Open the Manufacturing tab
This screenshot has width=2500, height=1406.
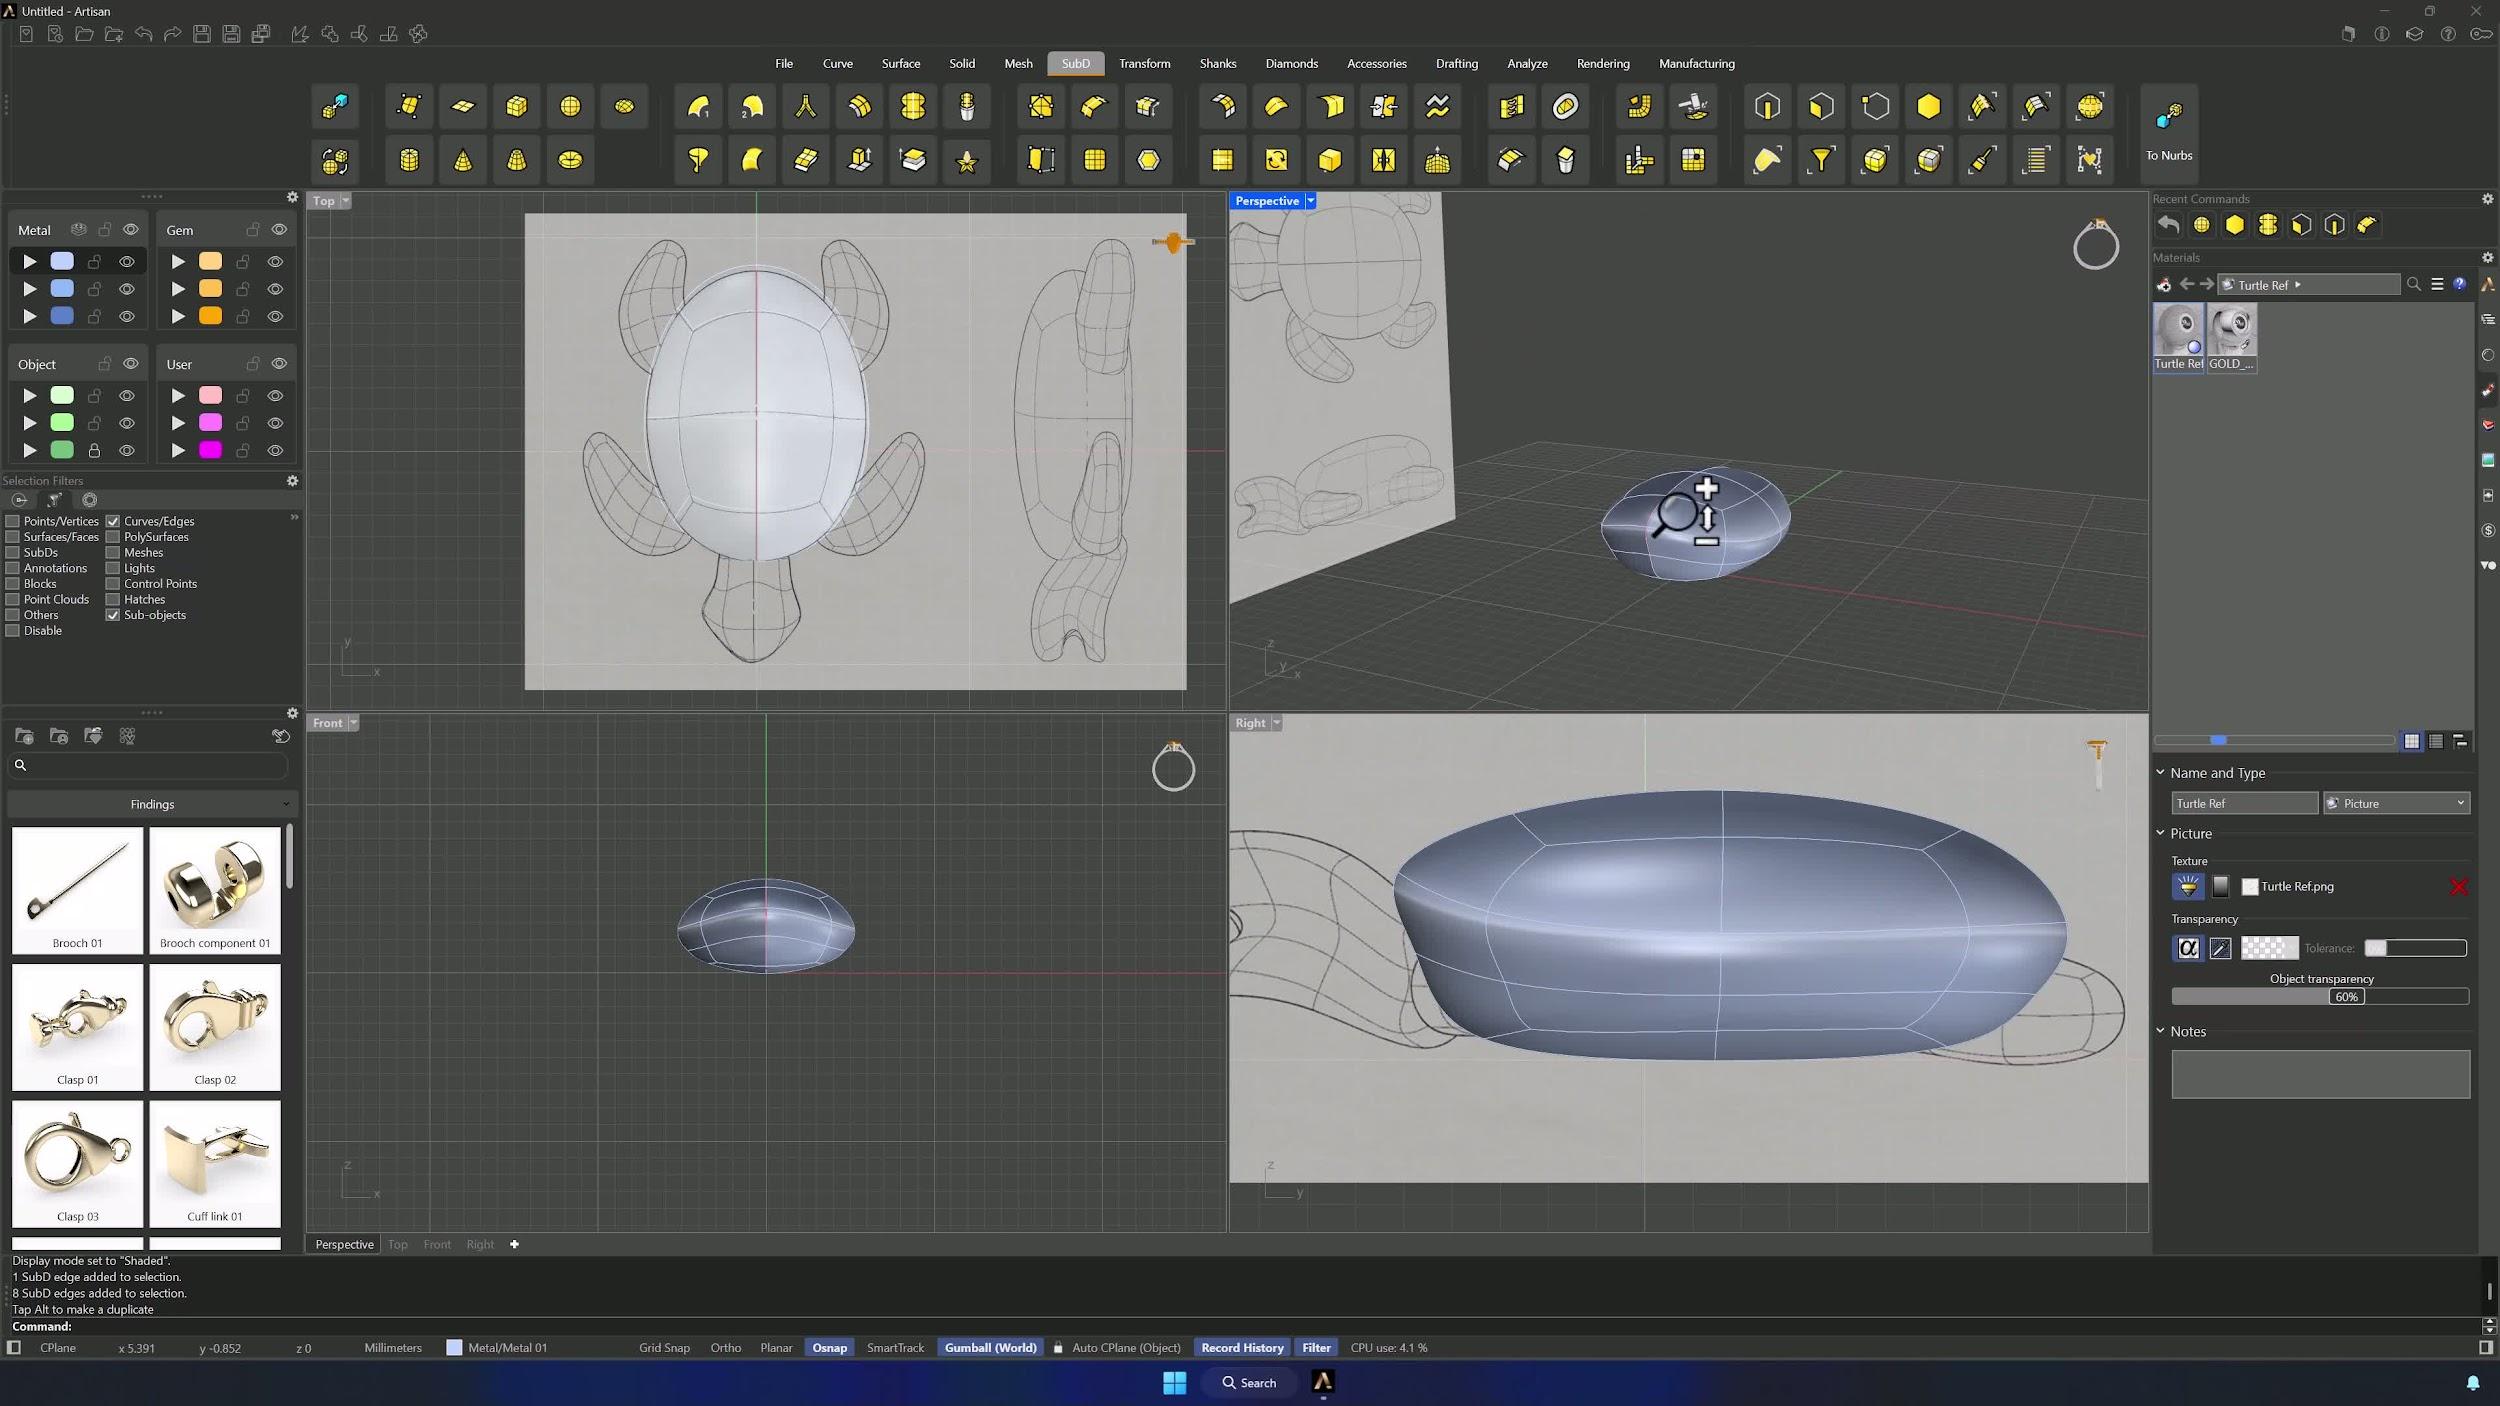coord(1697,64)
